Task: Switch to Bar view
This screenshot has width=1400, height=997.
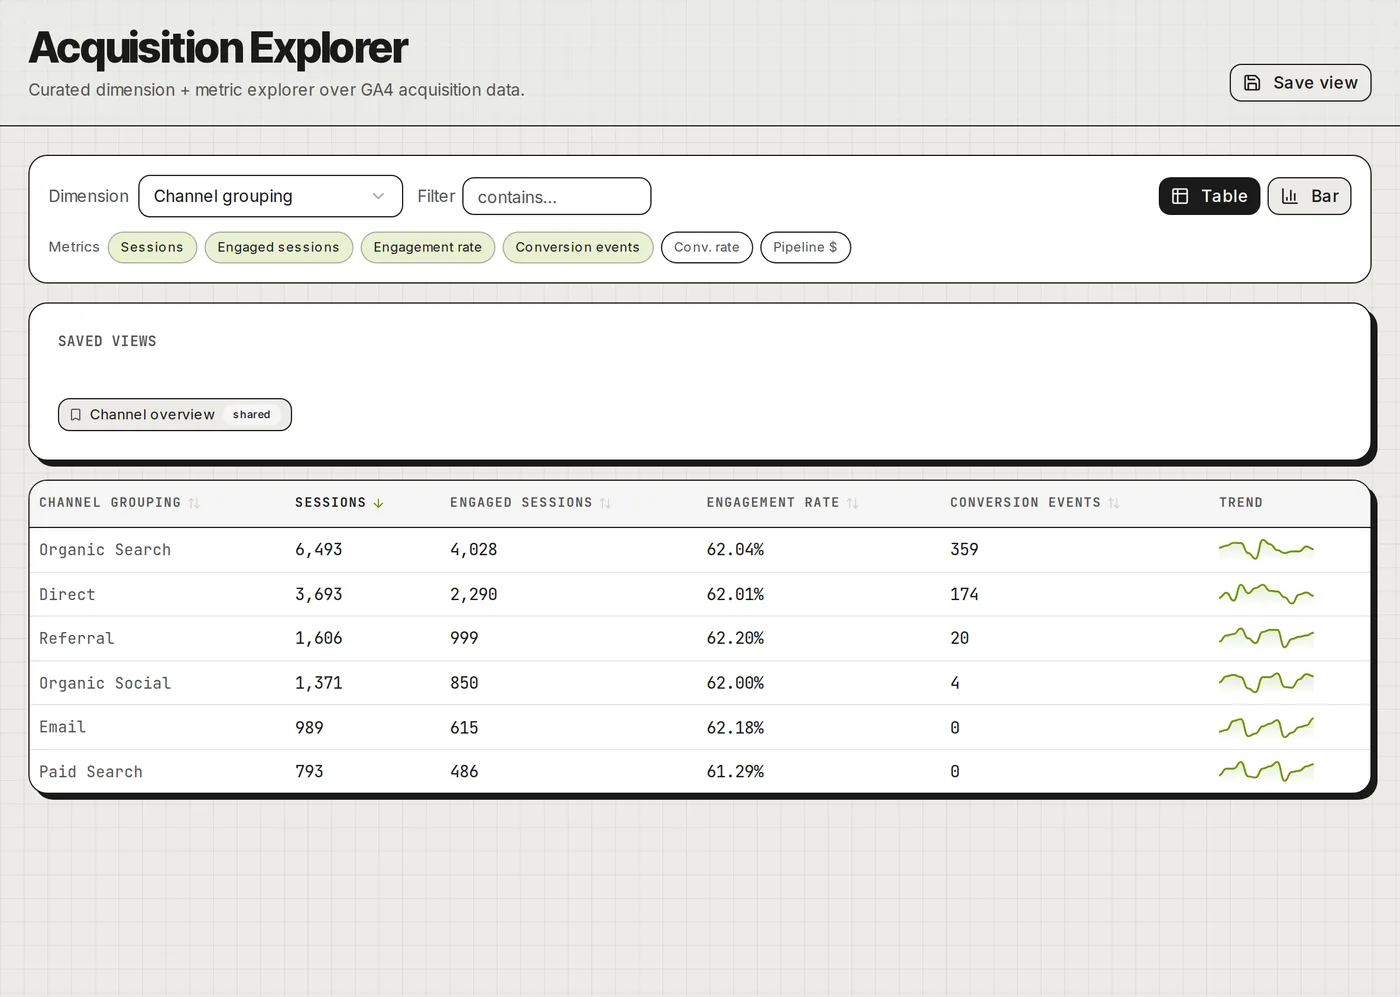Action: point(1309,196)
